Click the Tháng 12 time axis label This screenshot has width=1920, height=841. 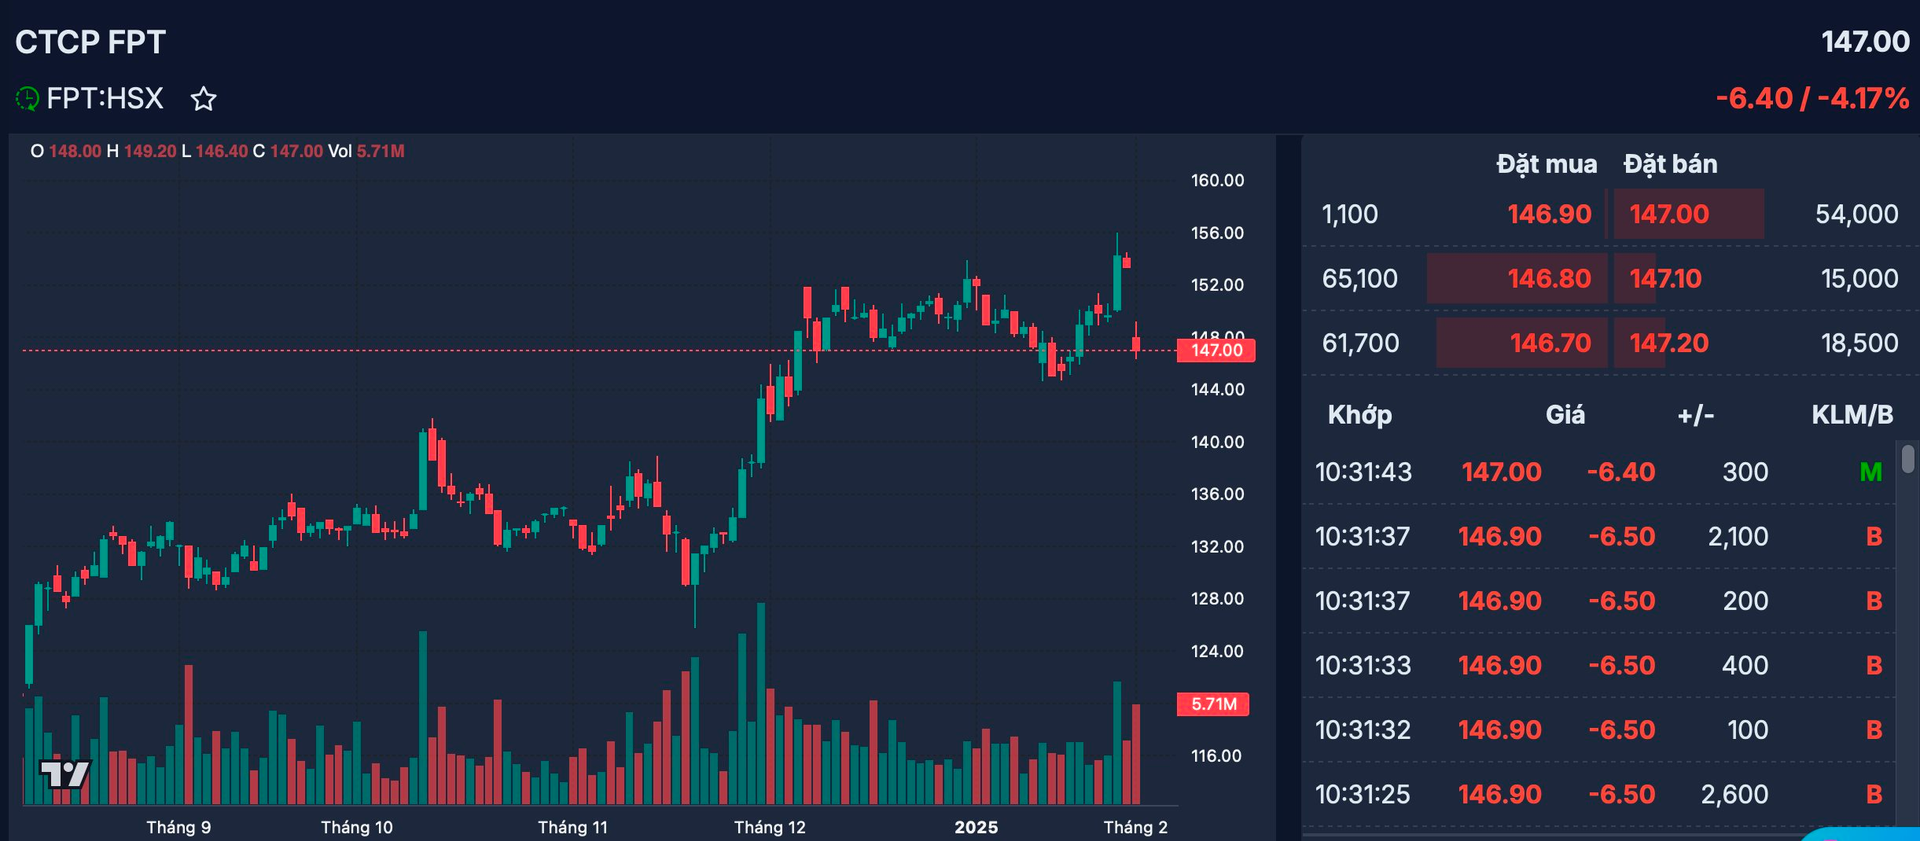pyautogui.click(x=769, y=827)
